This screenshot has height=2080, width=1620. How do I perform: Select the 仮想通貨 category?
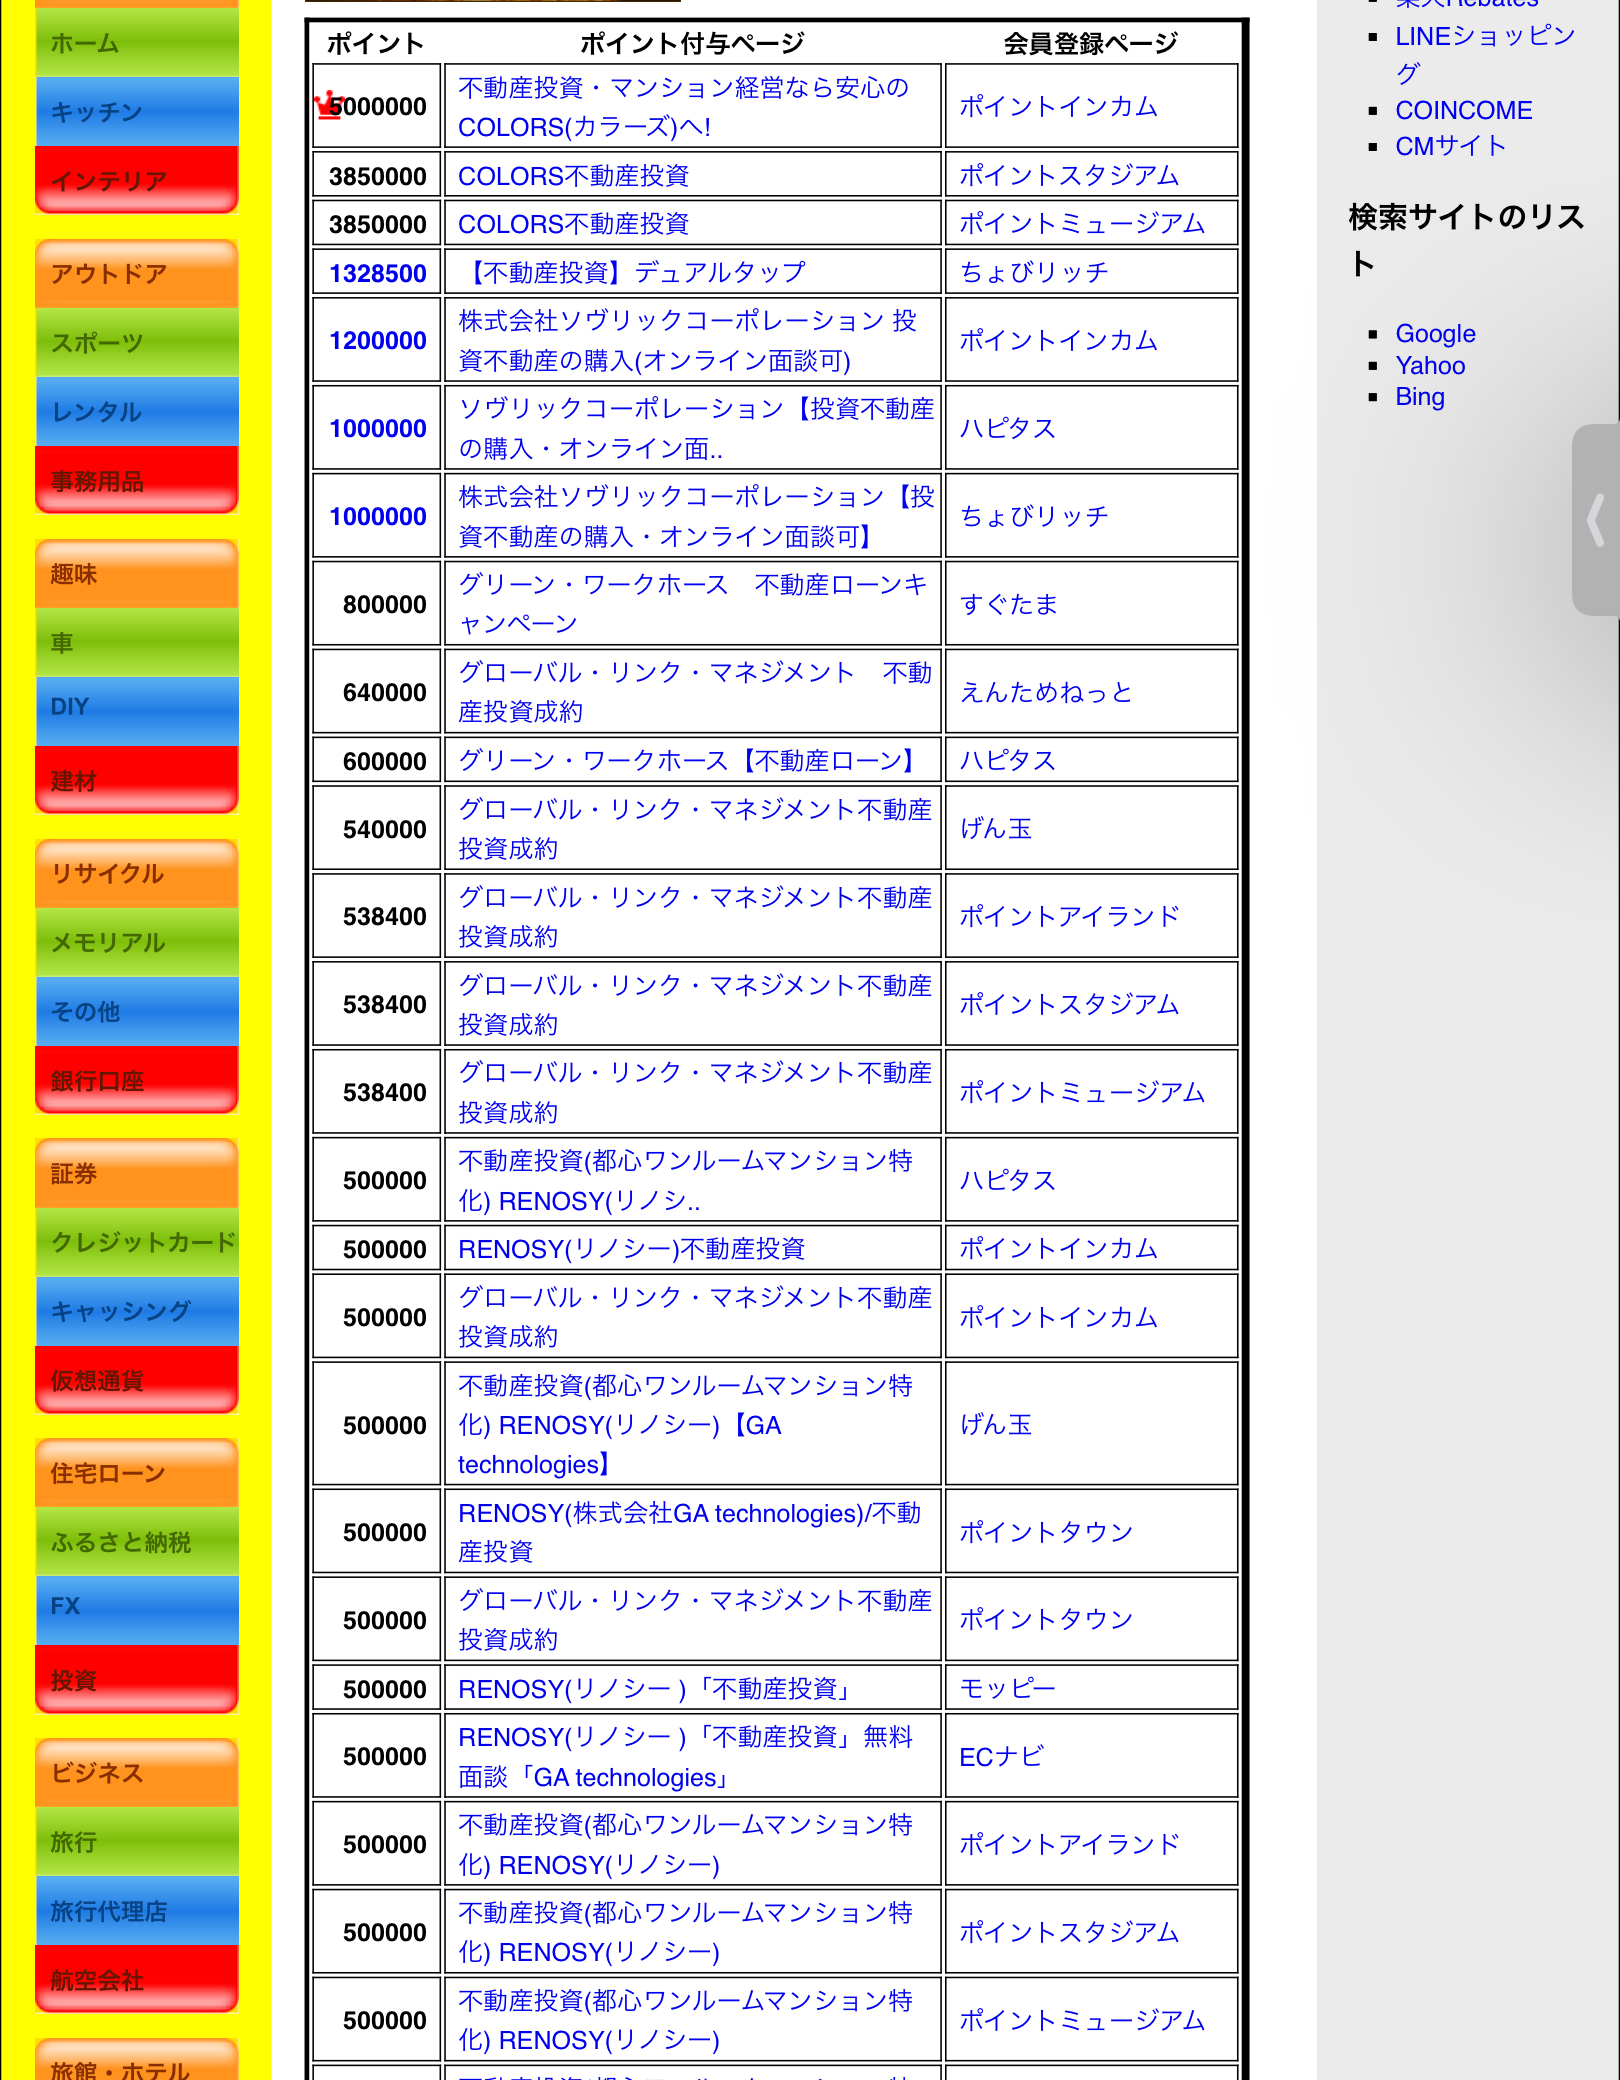click(x=137, y=1380)
